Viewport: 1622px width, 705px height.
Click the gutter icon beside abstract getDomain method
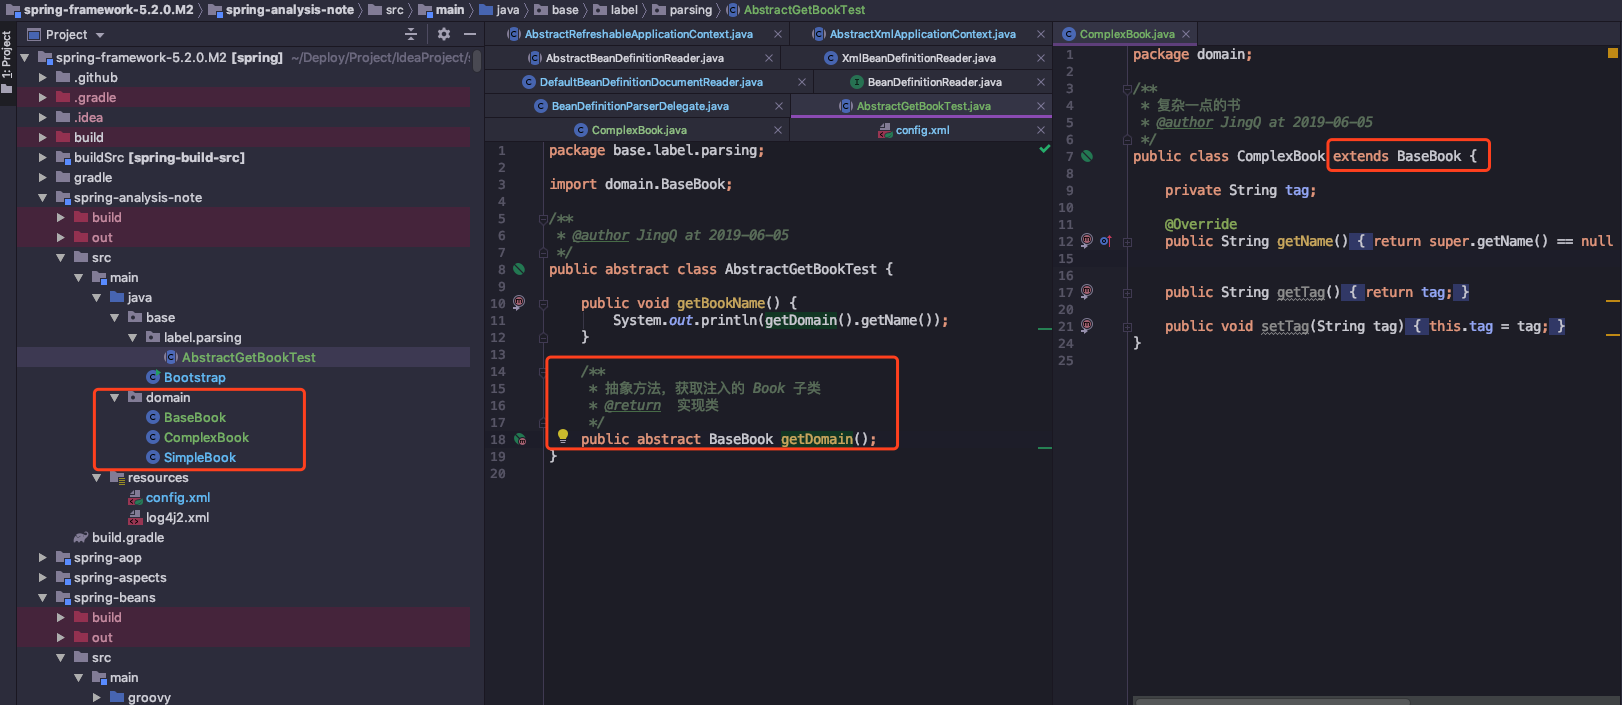point(520,439)
